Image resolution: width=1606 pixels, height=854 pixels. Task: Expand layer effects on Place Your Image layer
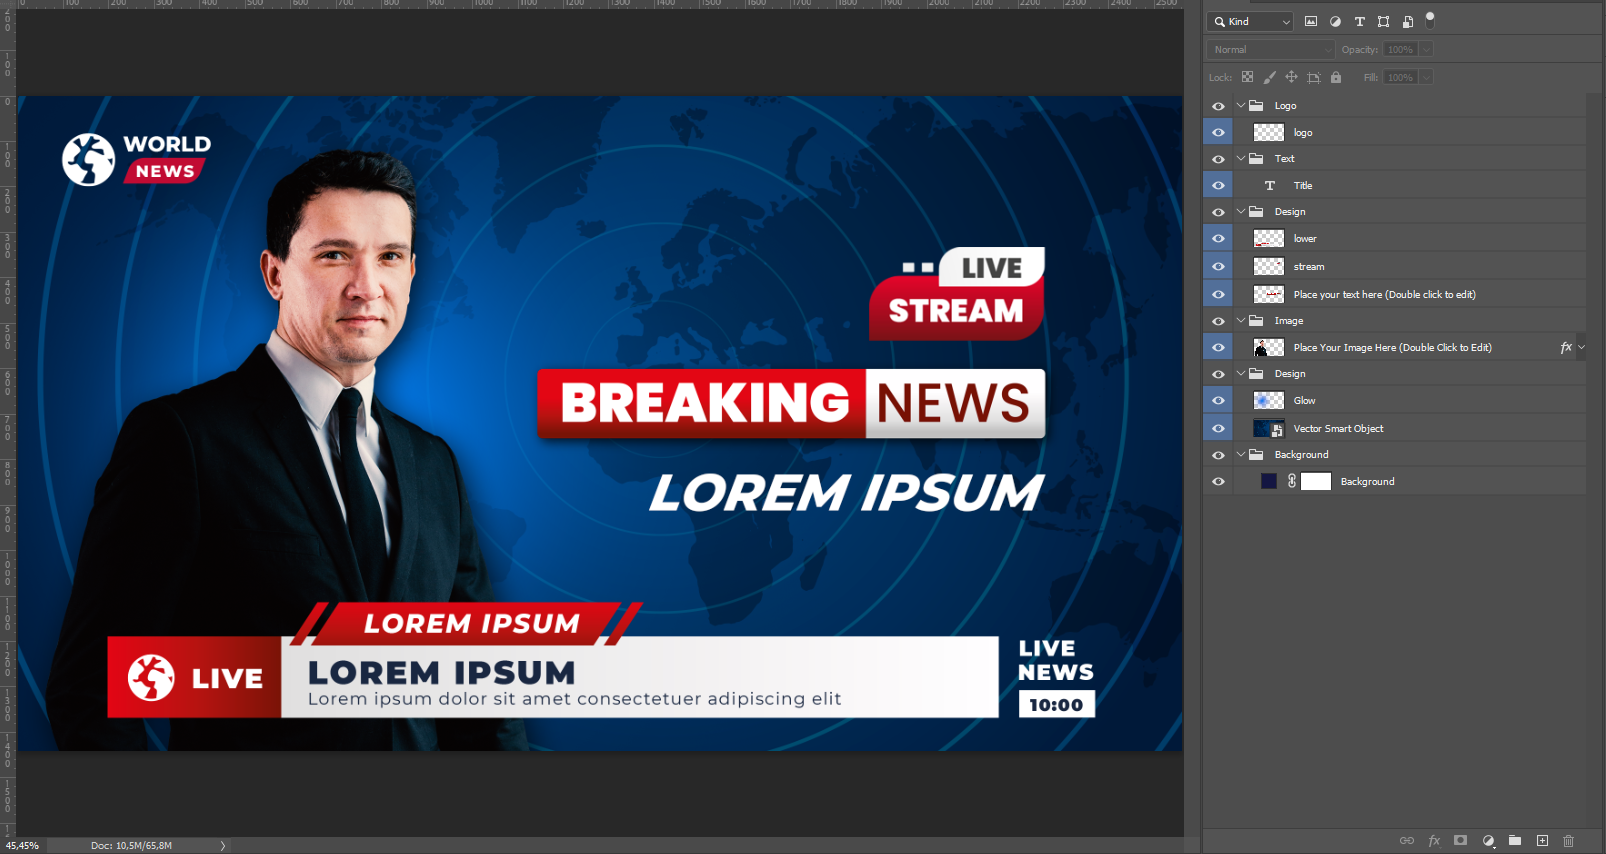pyautogui.click(x=1581, y=348)
